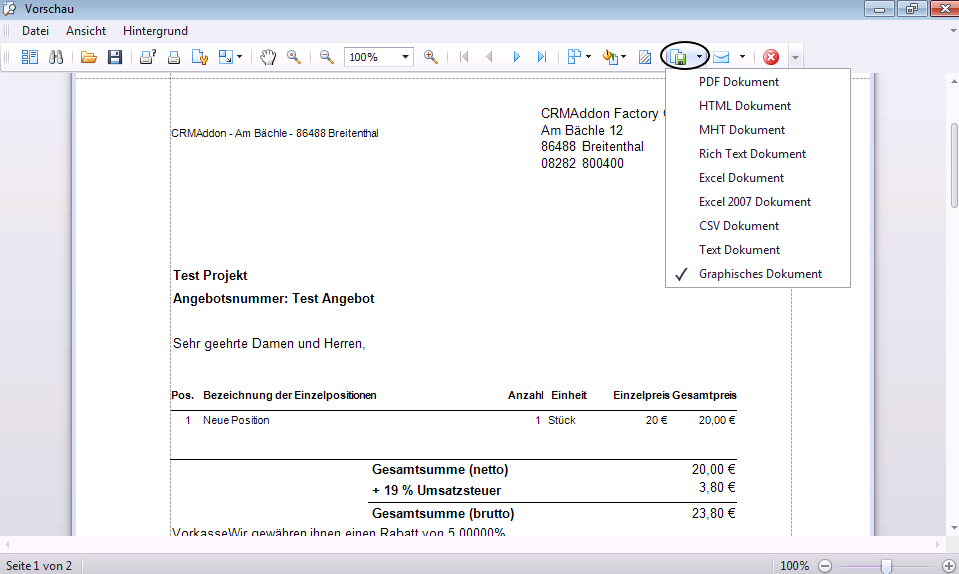Click the watermark icon
This screenshot has width=959, height=574.
(645, 57)
